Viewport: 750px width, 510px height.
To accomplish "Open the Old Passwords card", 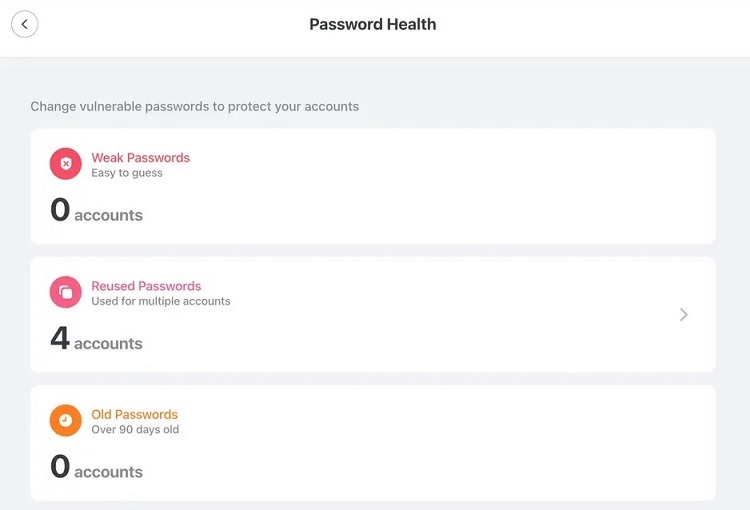I will point(373,443).
